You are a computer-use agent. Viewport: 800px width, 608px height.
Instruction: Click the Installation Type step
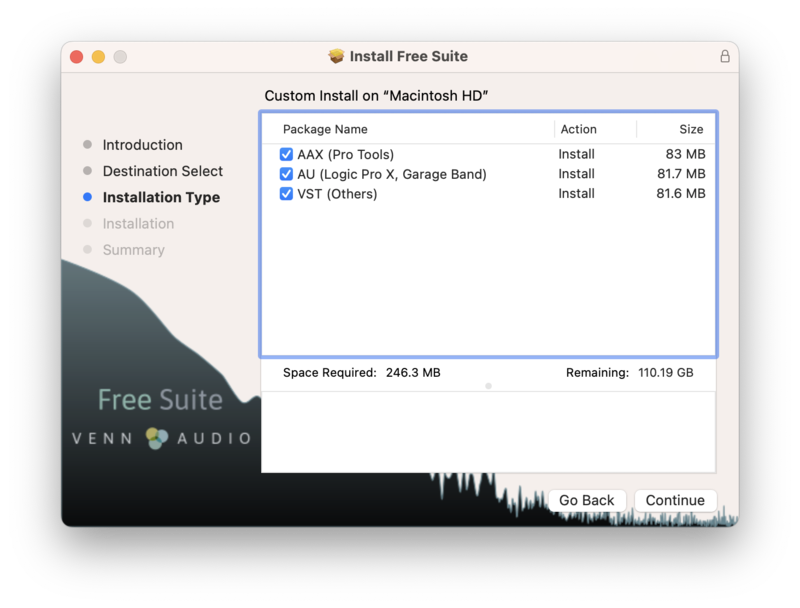[x=161, y=197]
